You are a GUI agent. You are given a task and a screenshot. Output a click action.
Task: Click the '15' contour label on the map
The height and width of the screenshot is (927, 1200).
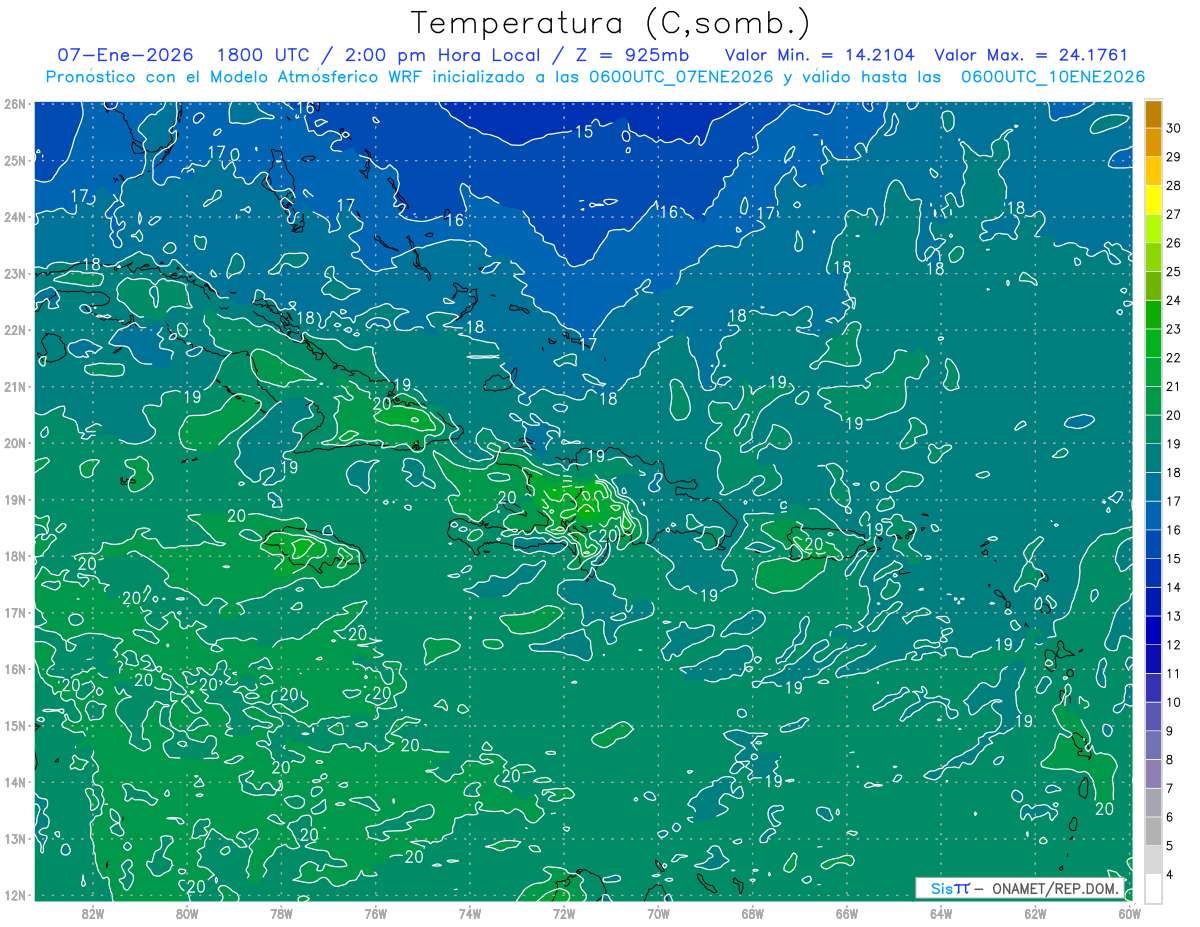584,132
